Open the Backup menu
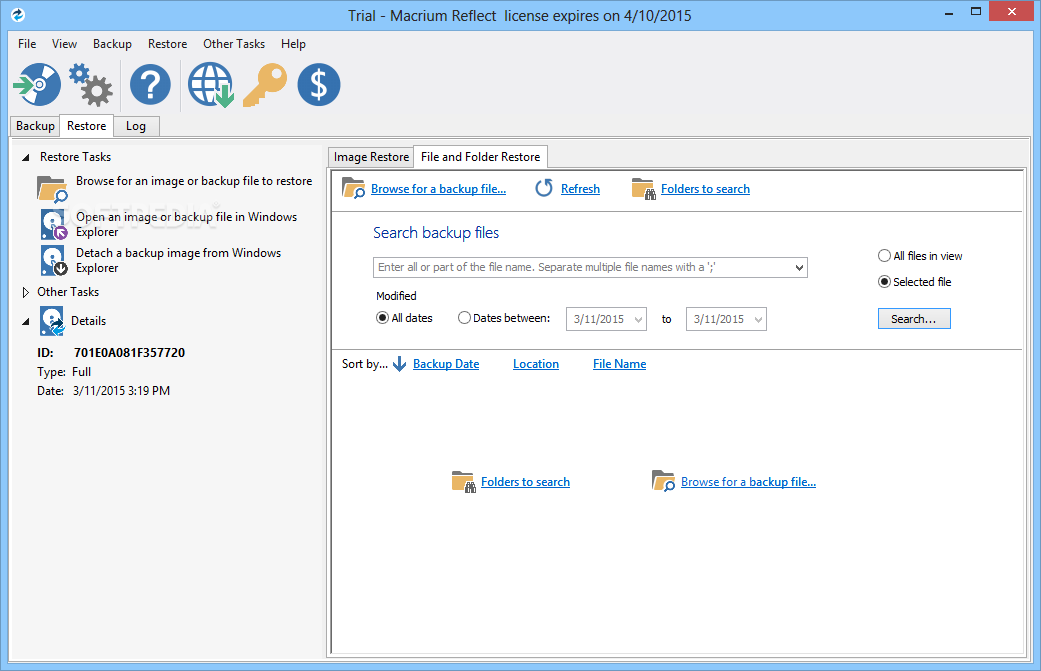1041x671 pixels. (112, 44)
